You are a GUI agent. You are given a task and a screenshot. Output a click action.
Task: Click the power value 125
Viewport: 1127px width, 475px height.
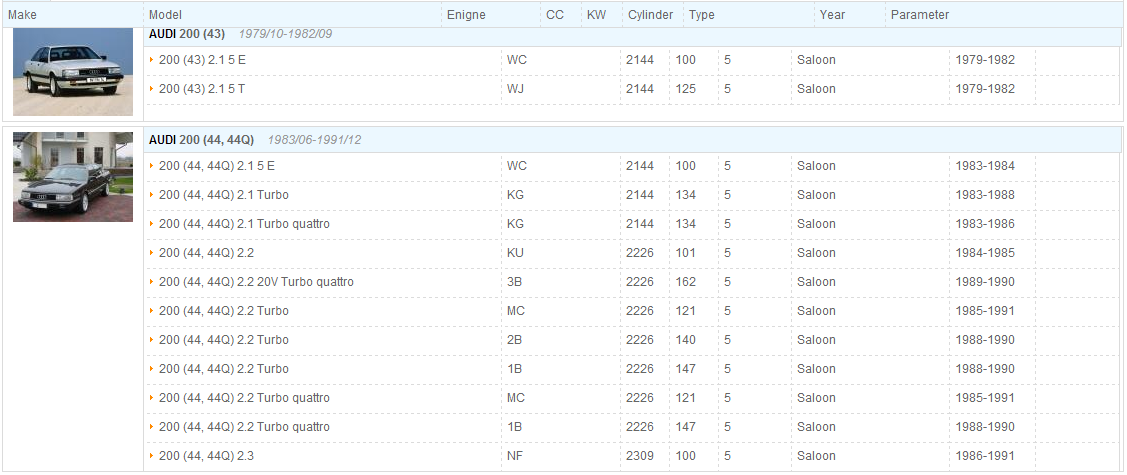686,89
